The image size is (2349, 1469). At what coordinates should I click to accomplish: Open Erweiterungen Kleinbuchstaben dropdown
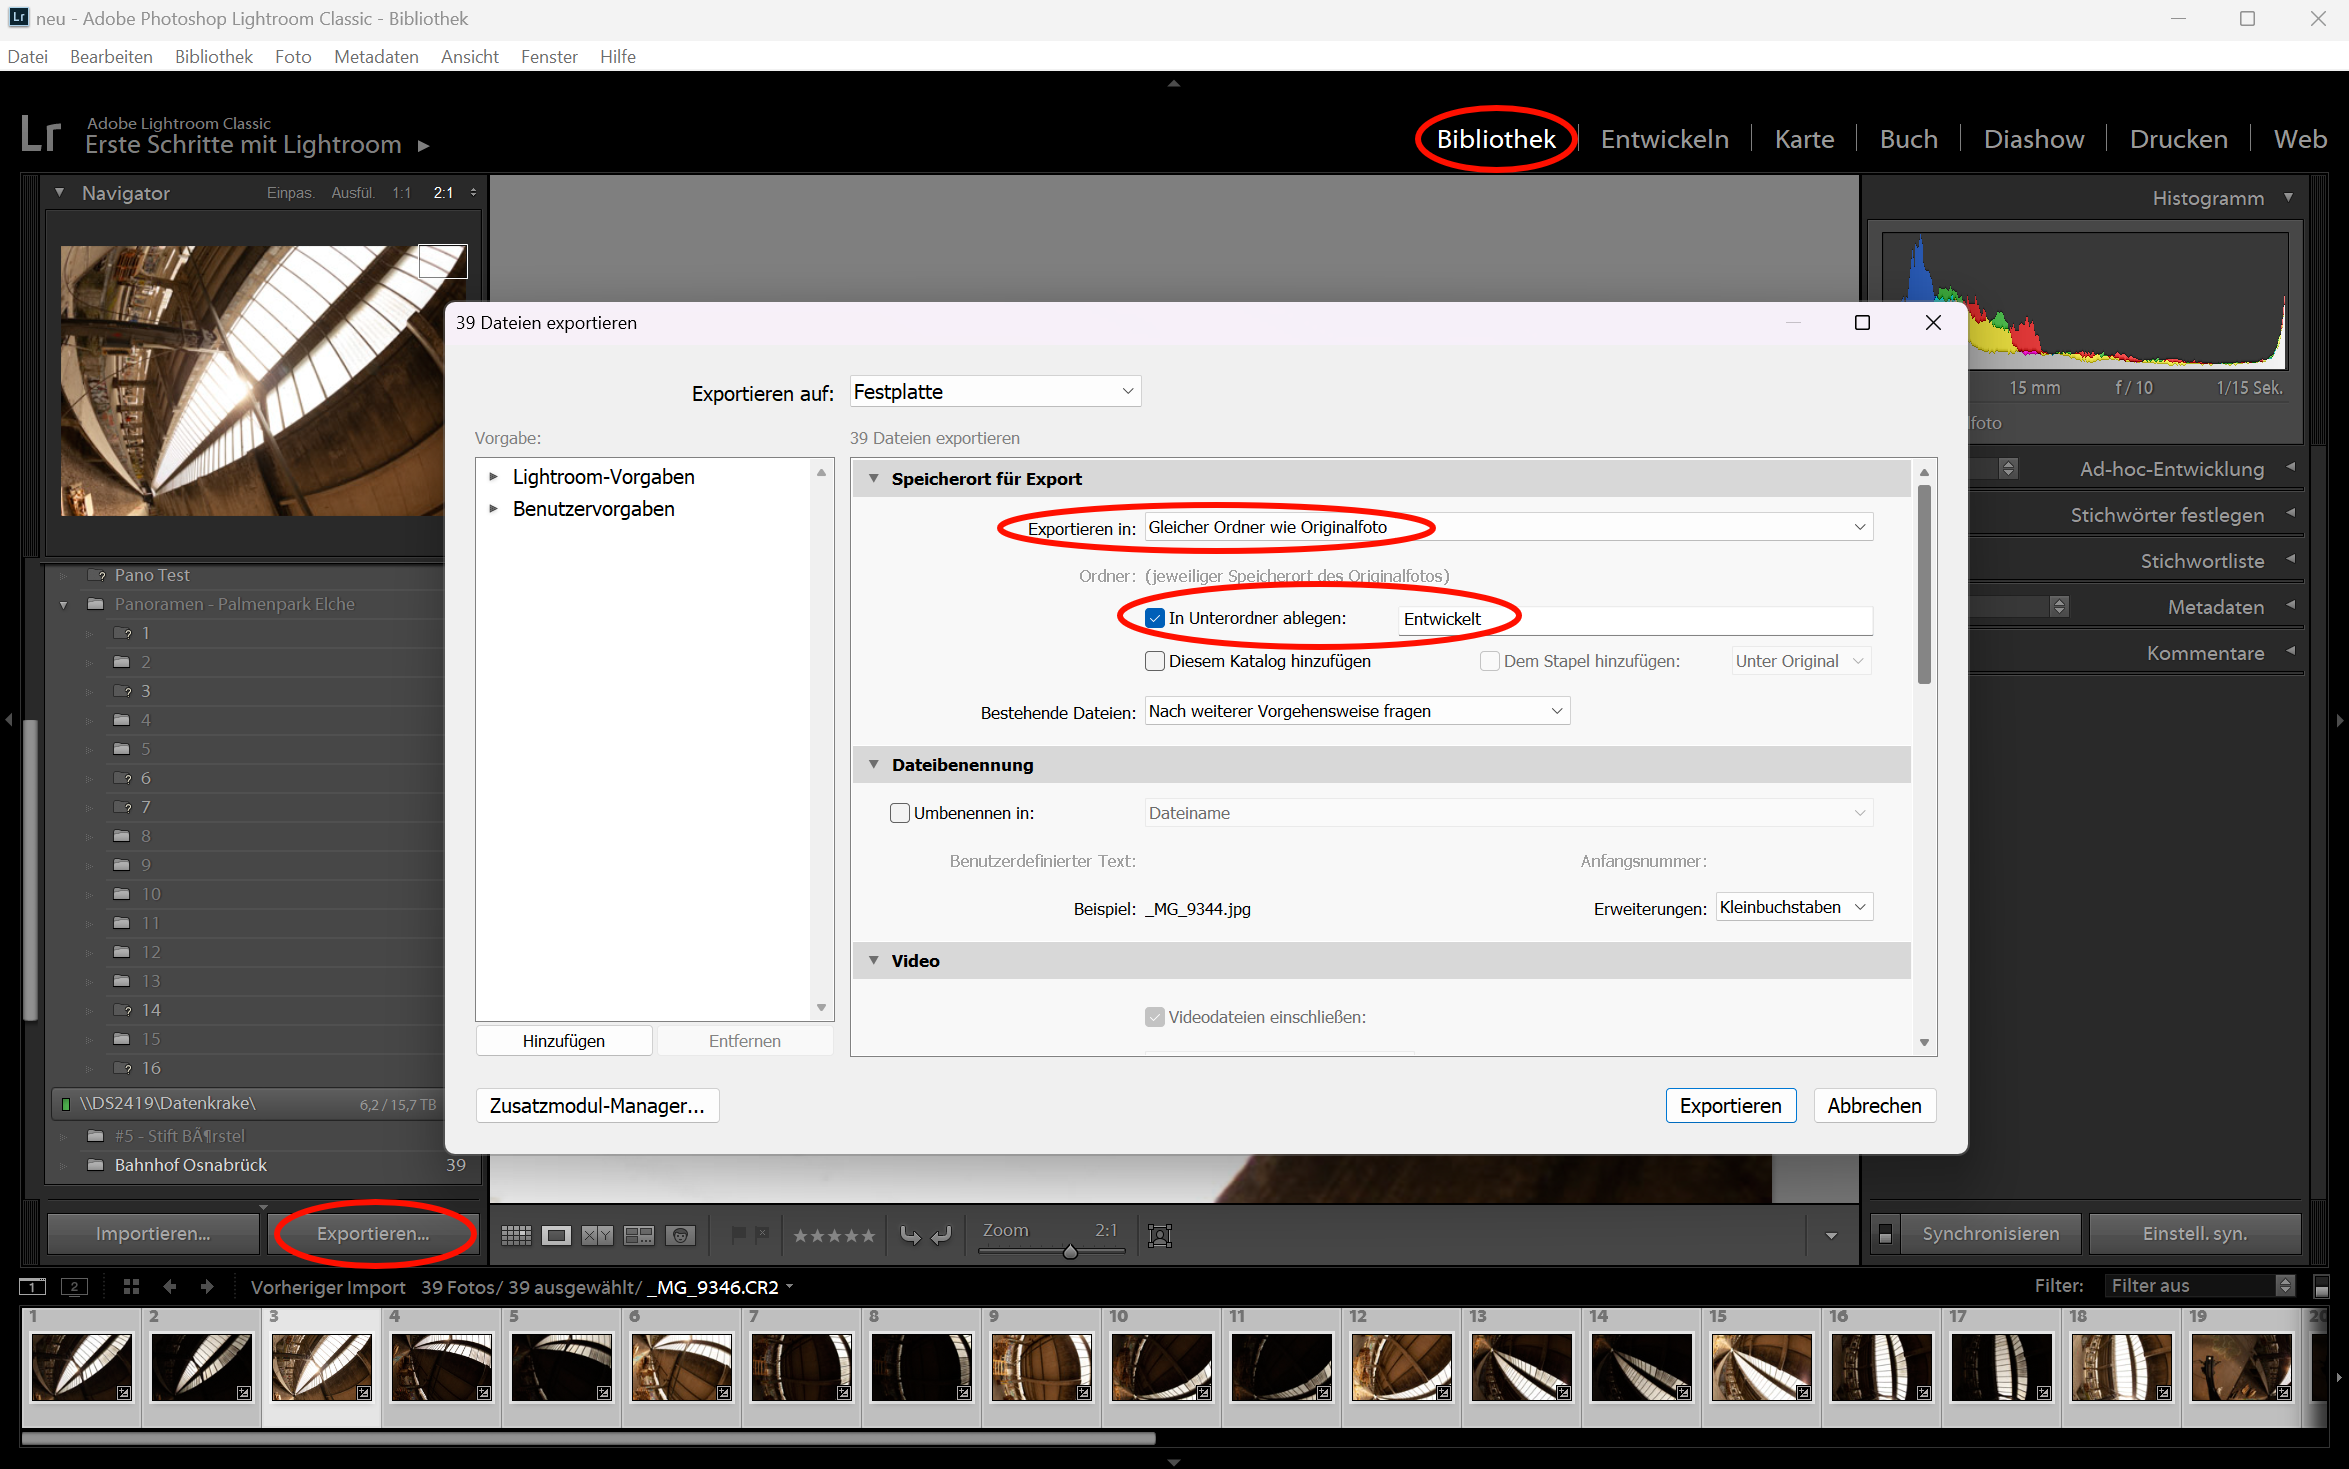(1794, 907)
